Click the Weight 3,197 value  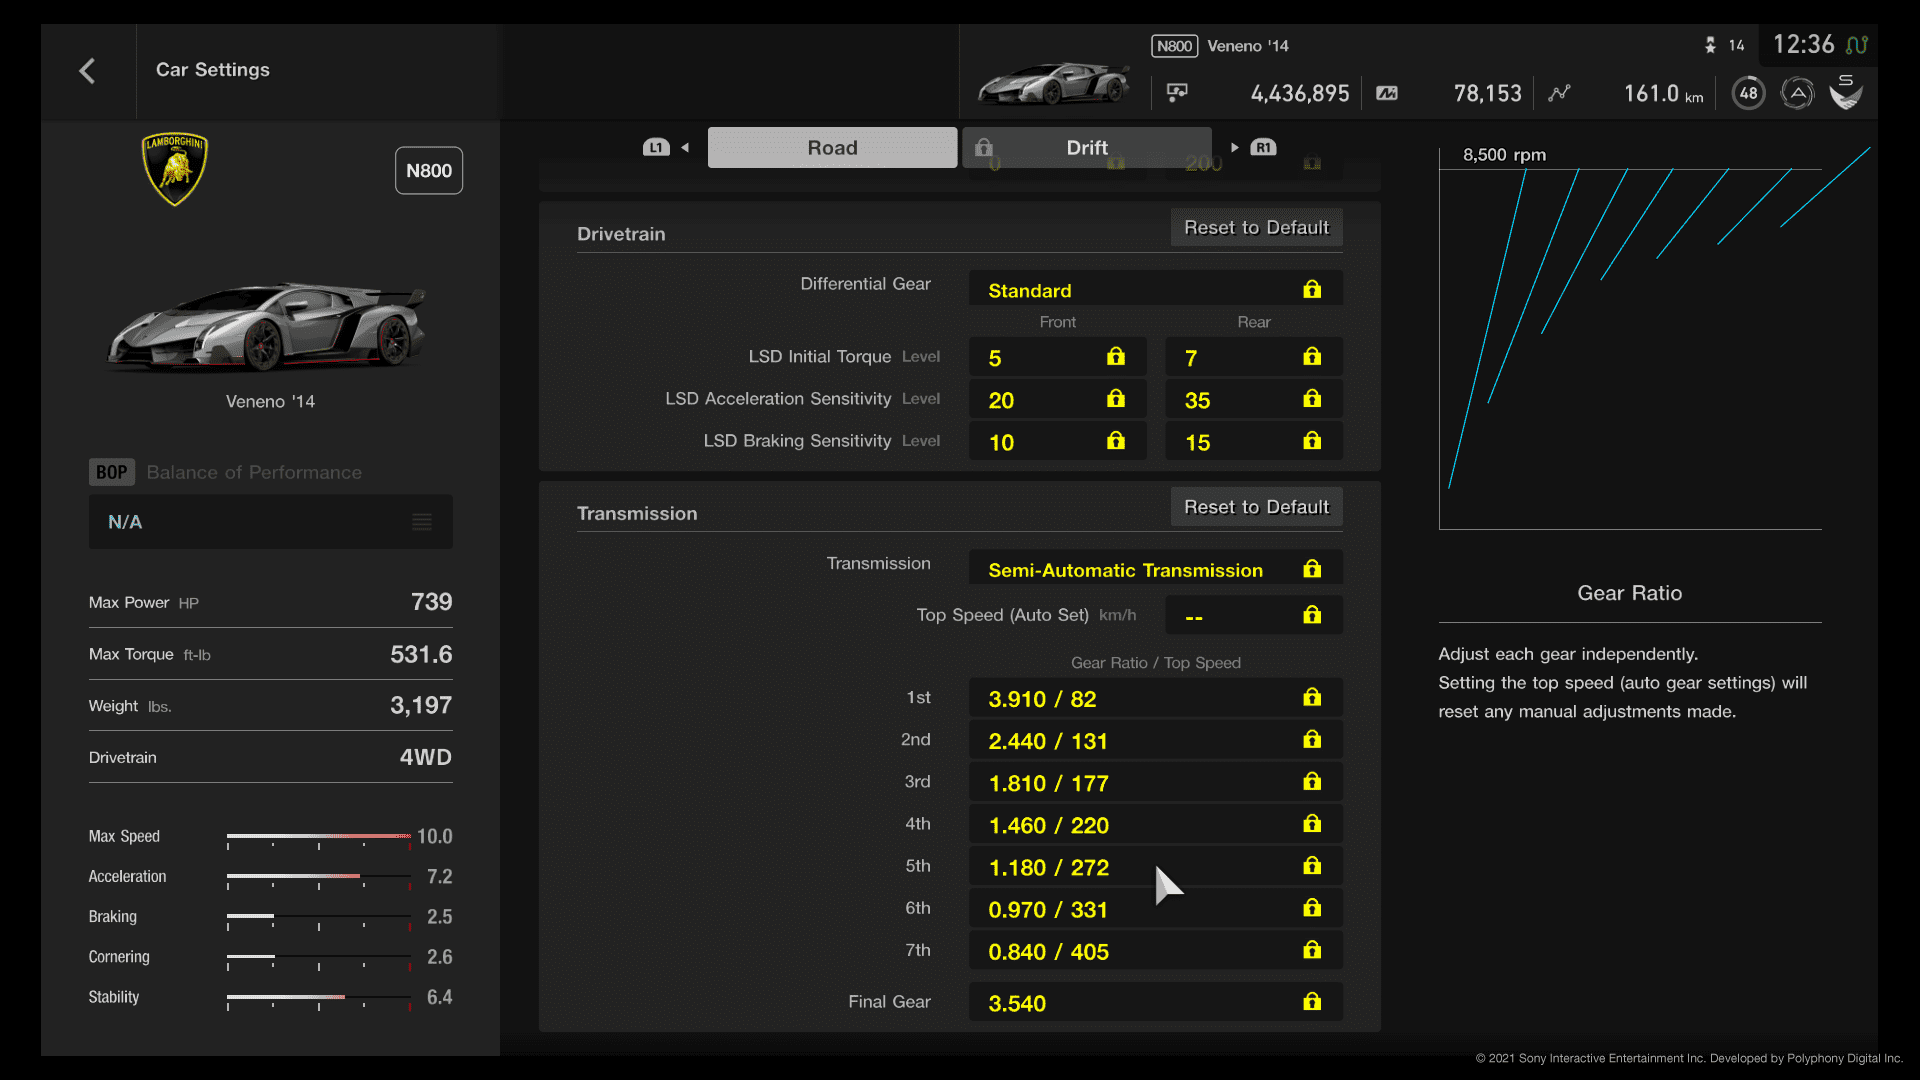click(421, 706)
